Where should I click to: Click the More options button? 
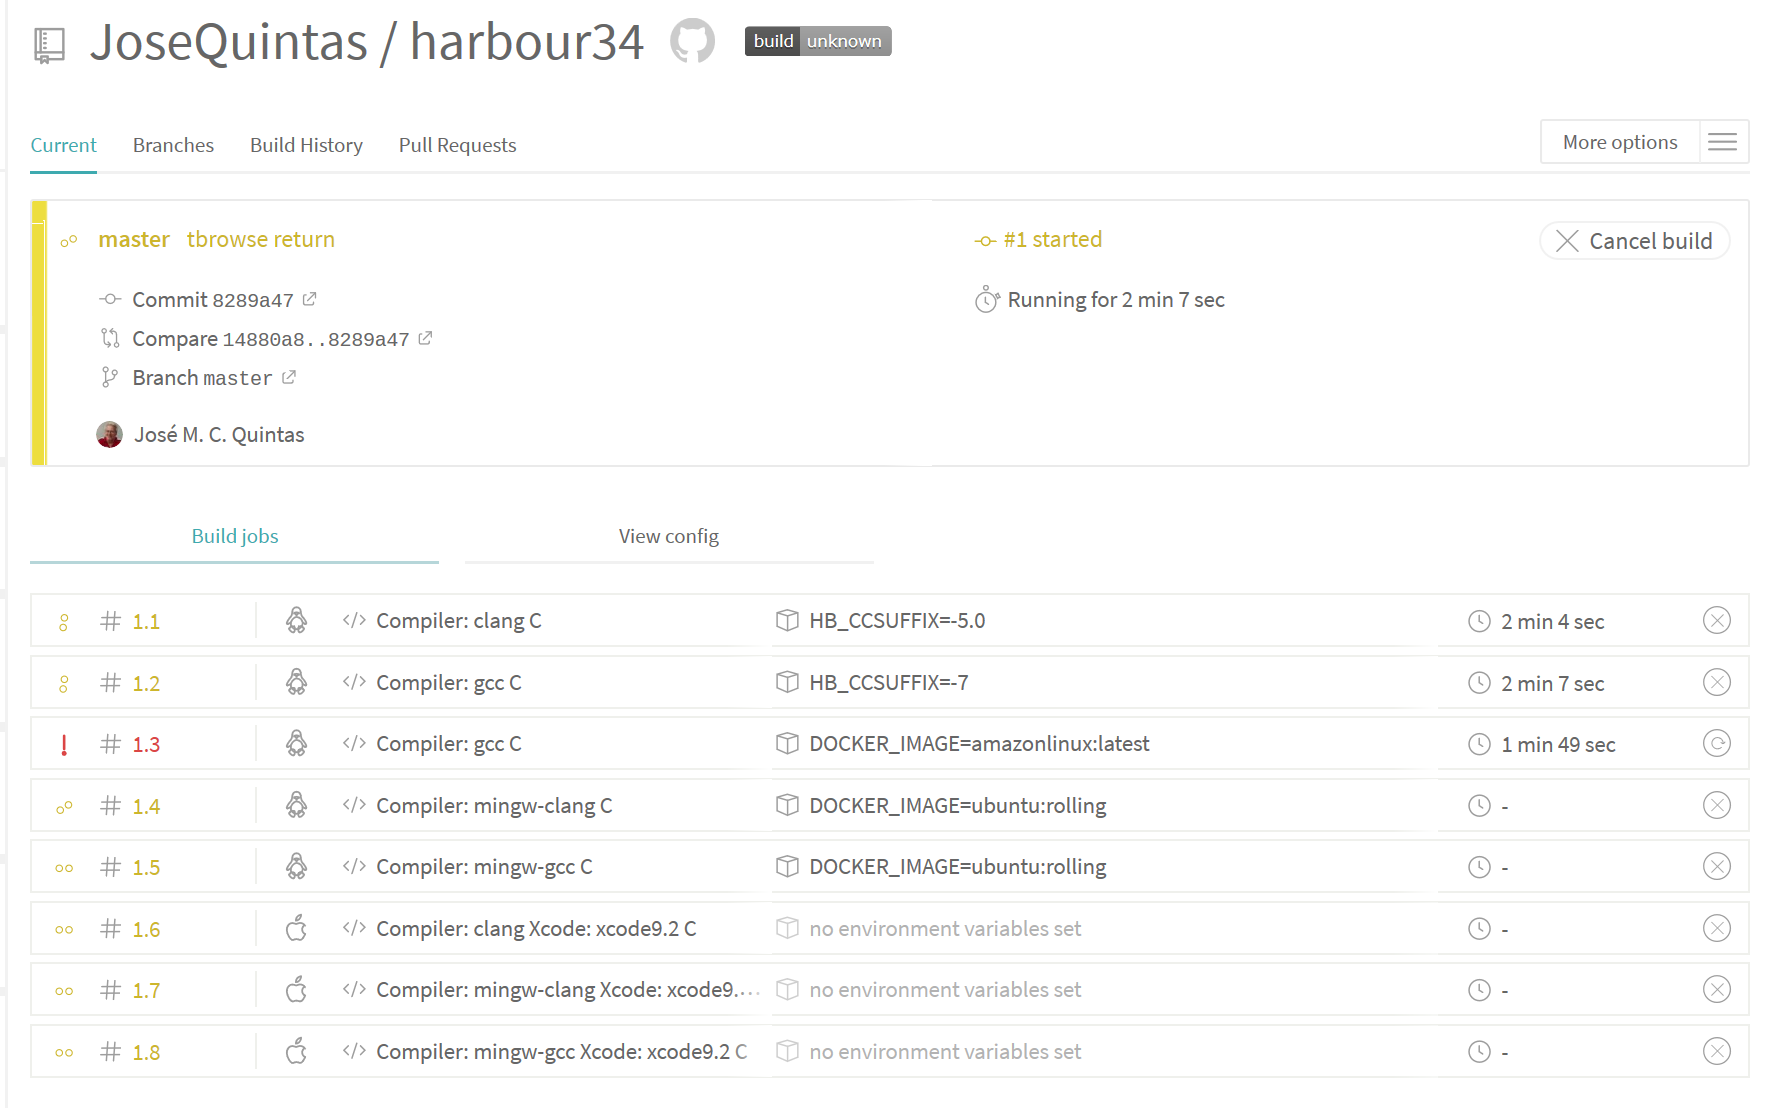pyautogui.click(x=1620, y=142)
